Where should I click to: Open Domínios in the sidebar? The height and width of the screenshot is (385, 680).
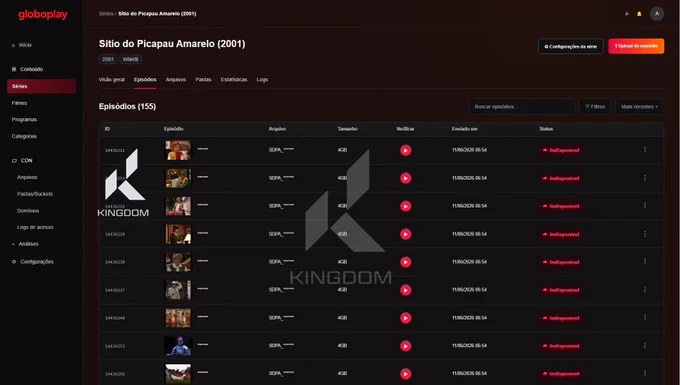pyautogui.click(x=28, y=211)
